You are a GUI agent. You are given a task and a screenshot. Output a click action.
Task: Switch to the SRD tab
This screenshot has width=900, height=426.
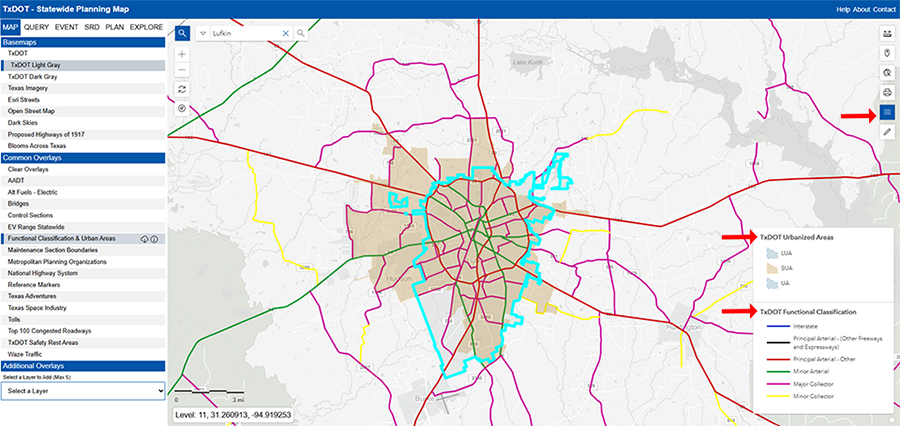point(92,27)
